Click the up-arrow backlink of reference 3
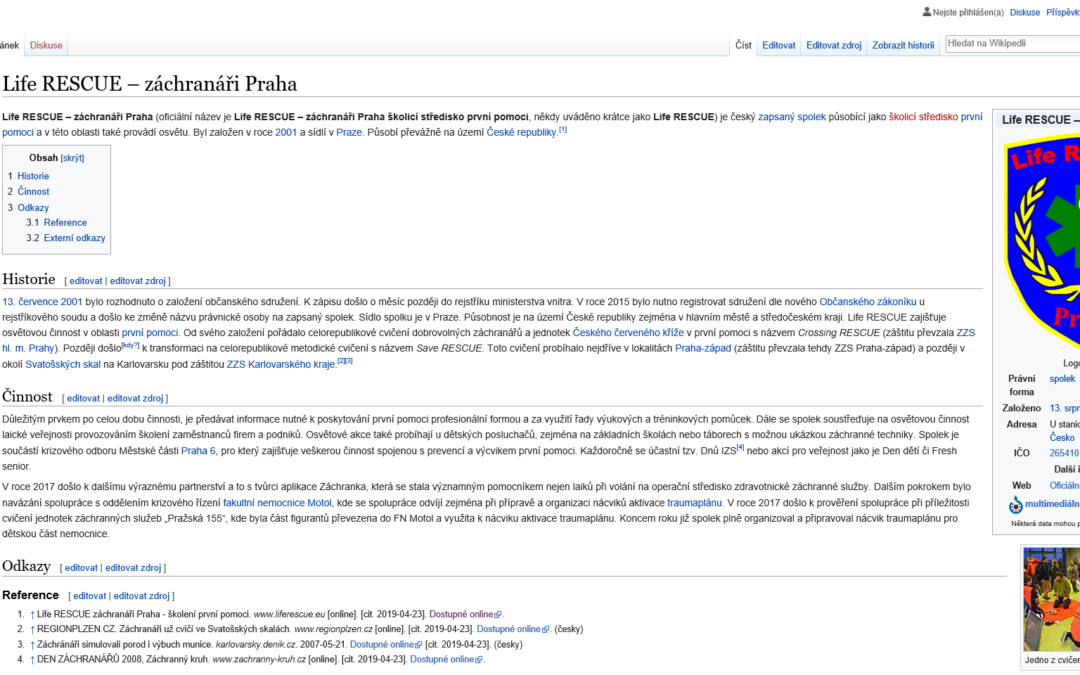The height and width of the screenshot is (675, 1080). (32, 645)
